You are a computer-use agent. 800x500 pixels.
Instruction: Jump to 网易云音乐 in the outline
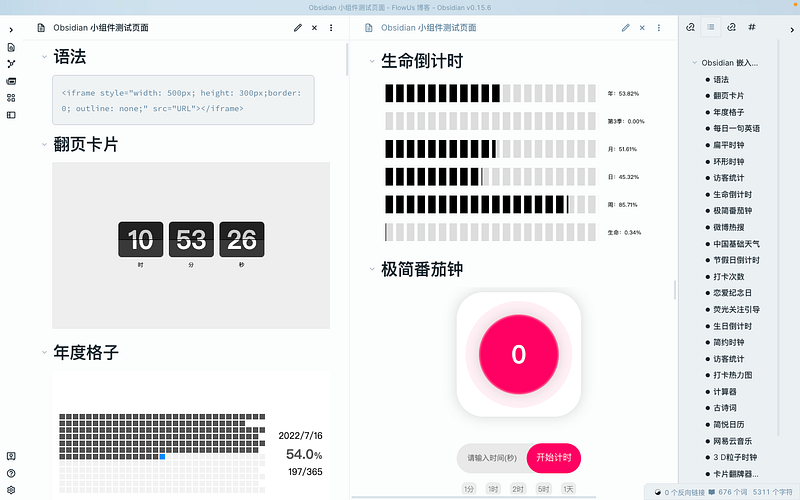pyautogui.click(x=733, y=441)
